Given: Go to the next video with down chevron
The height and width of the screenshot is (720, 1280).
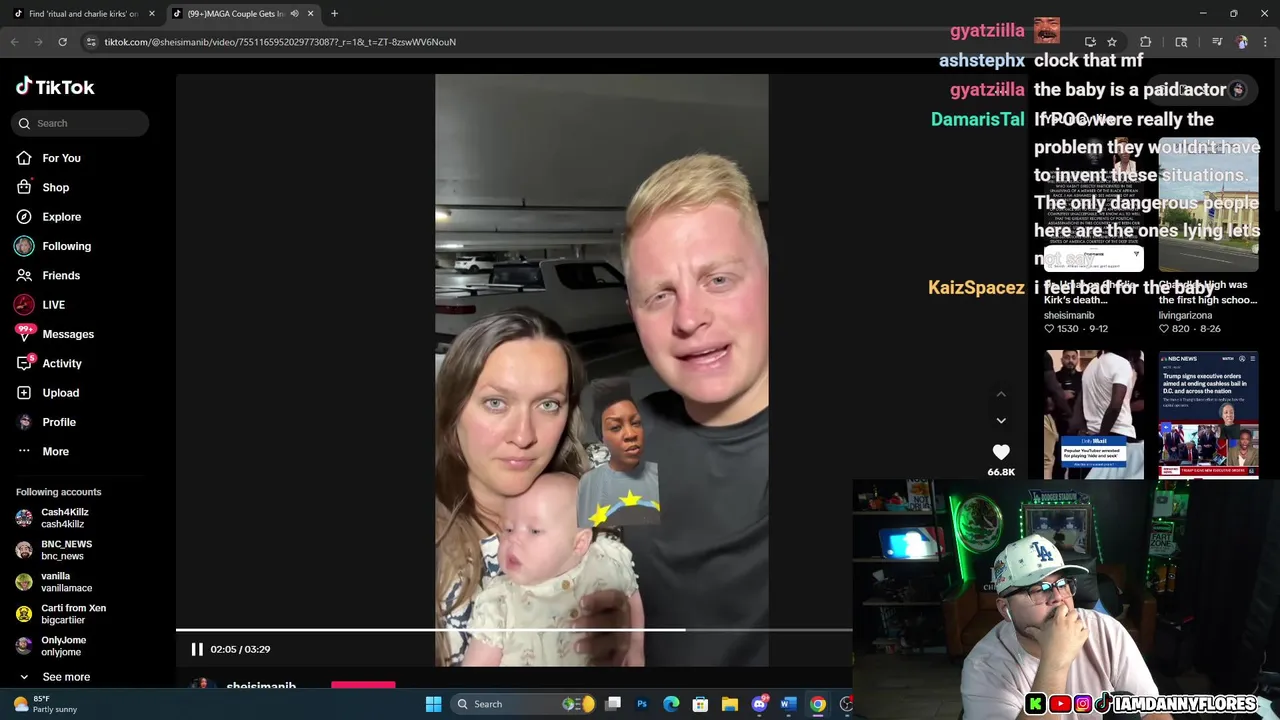Looking at the screenshot, I should click(x=1001, y=421).
